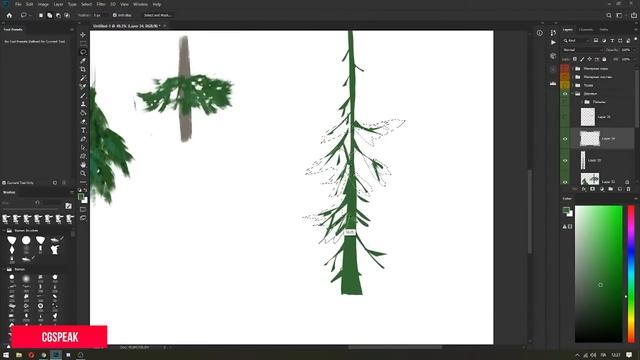Toggle the Current Tool Only checkbox

coord(4,183)
